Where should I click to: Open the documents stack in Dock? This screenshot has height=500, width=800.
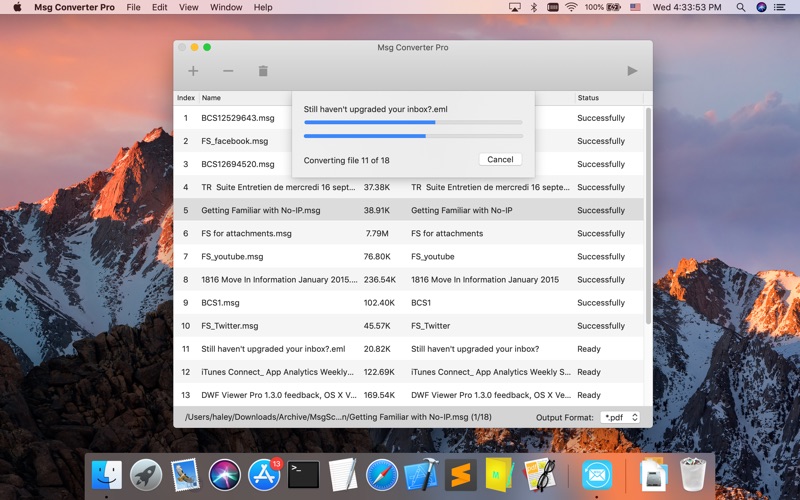pos(654,475)
